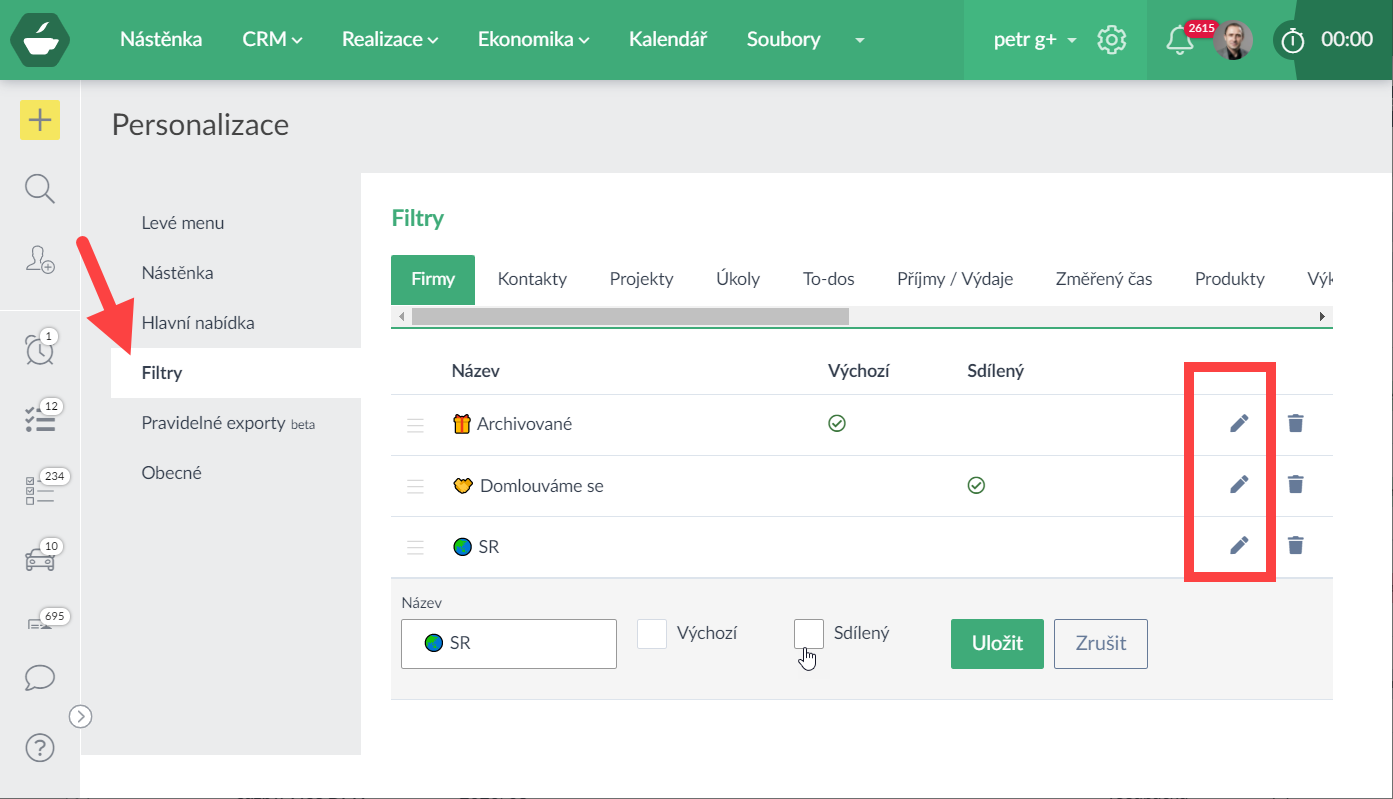Open the alarm clock reminders icon
The image size is (1393, 799).
(40, 349)
